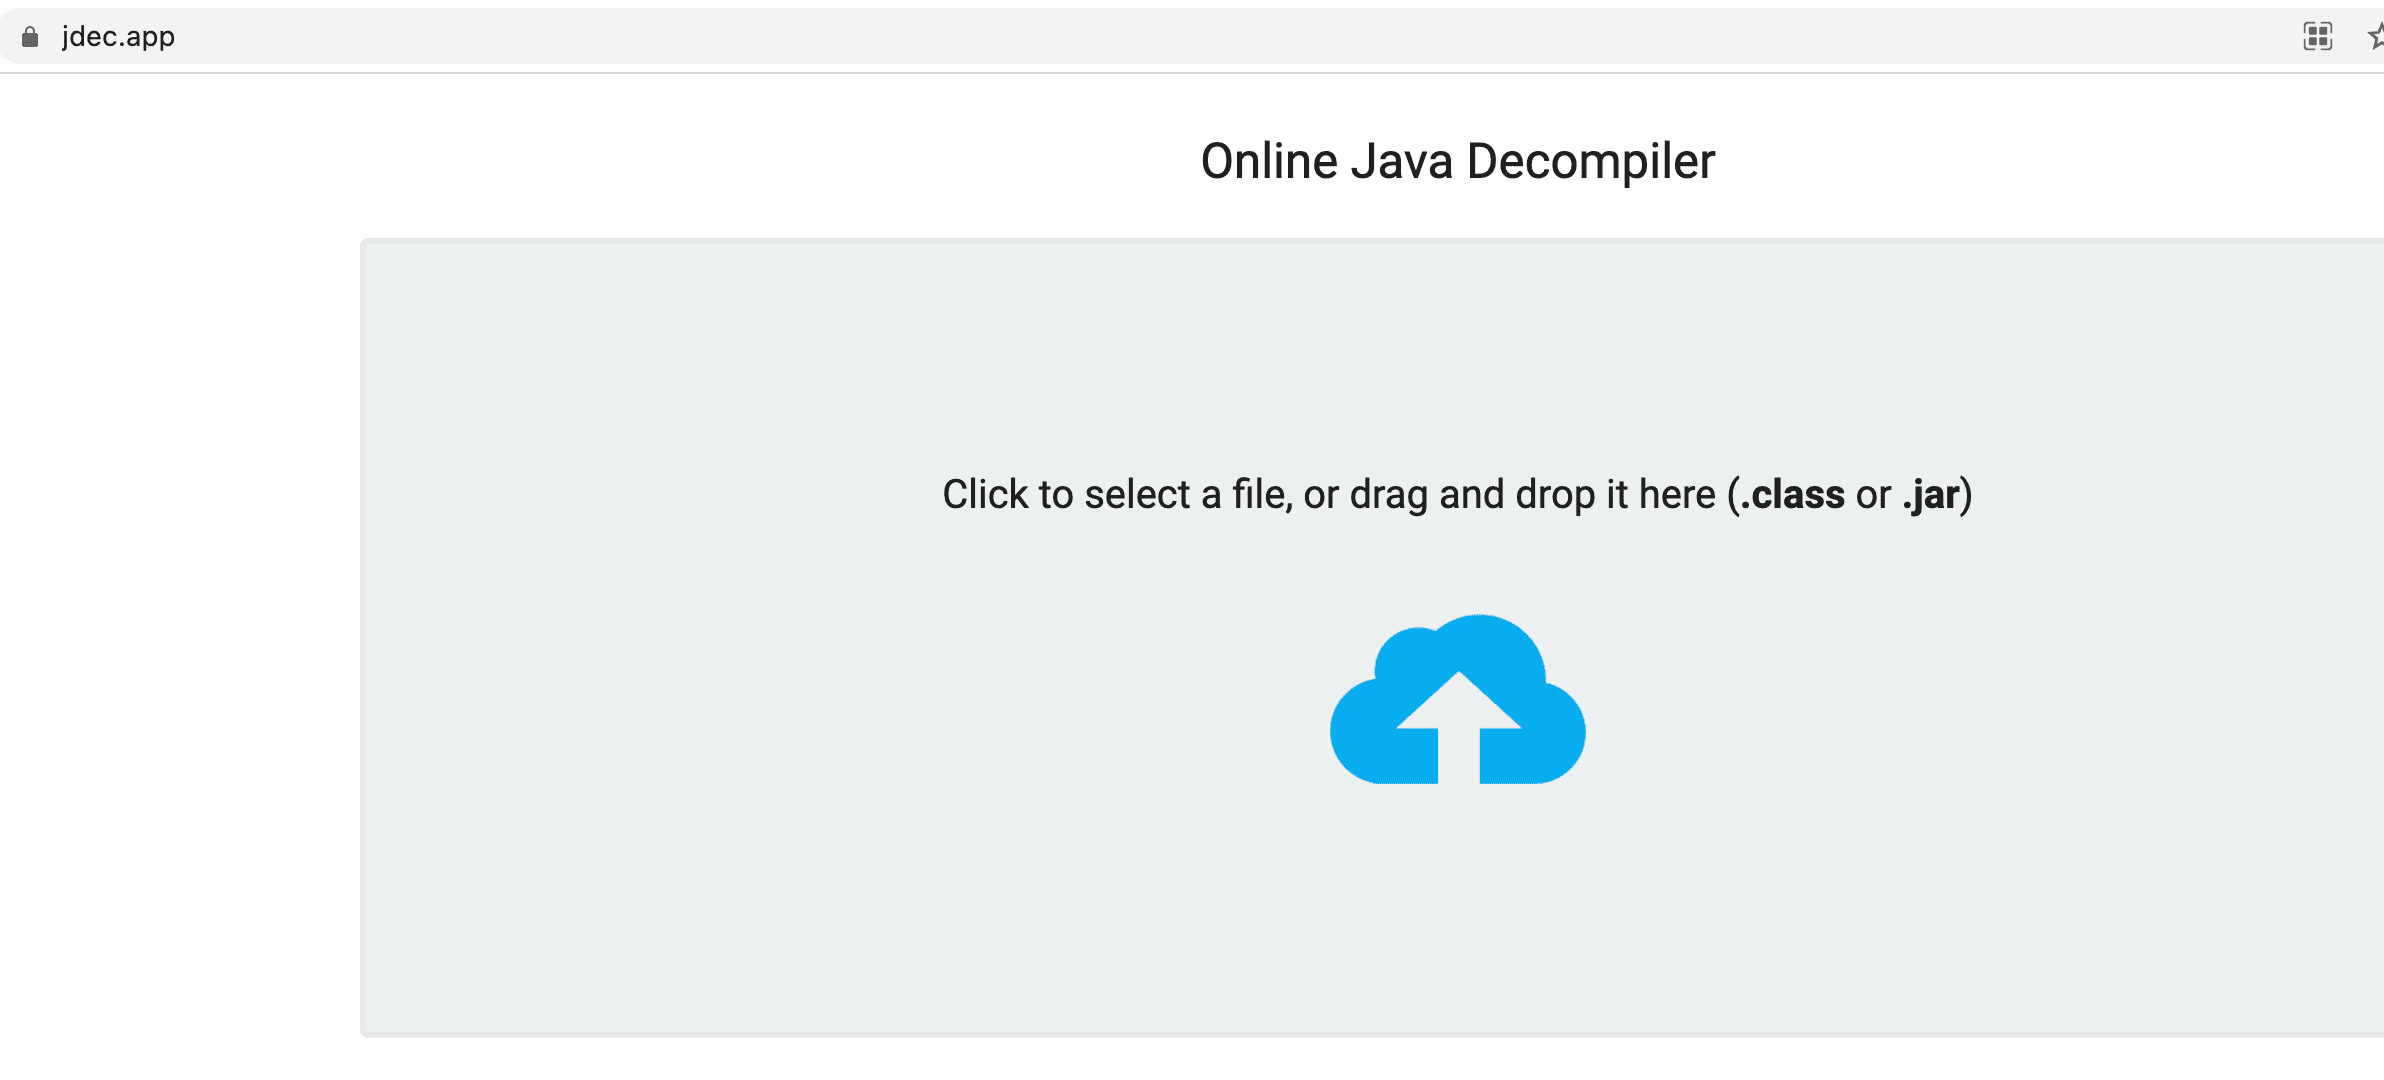Focus the address bar's empty middle area
The width and height of the screenshot is (2384, 1080).
point(1200,37)
